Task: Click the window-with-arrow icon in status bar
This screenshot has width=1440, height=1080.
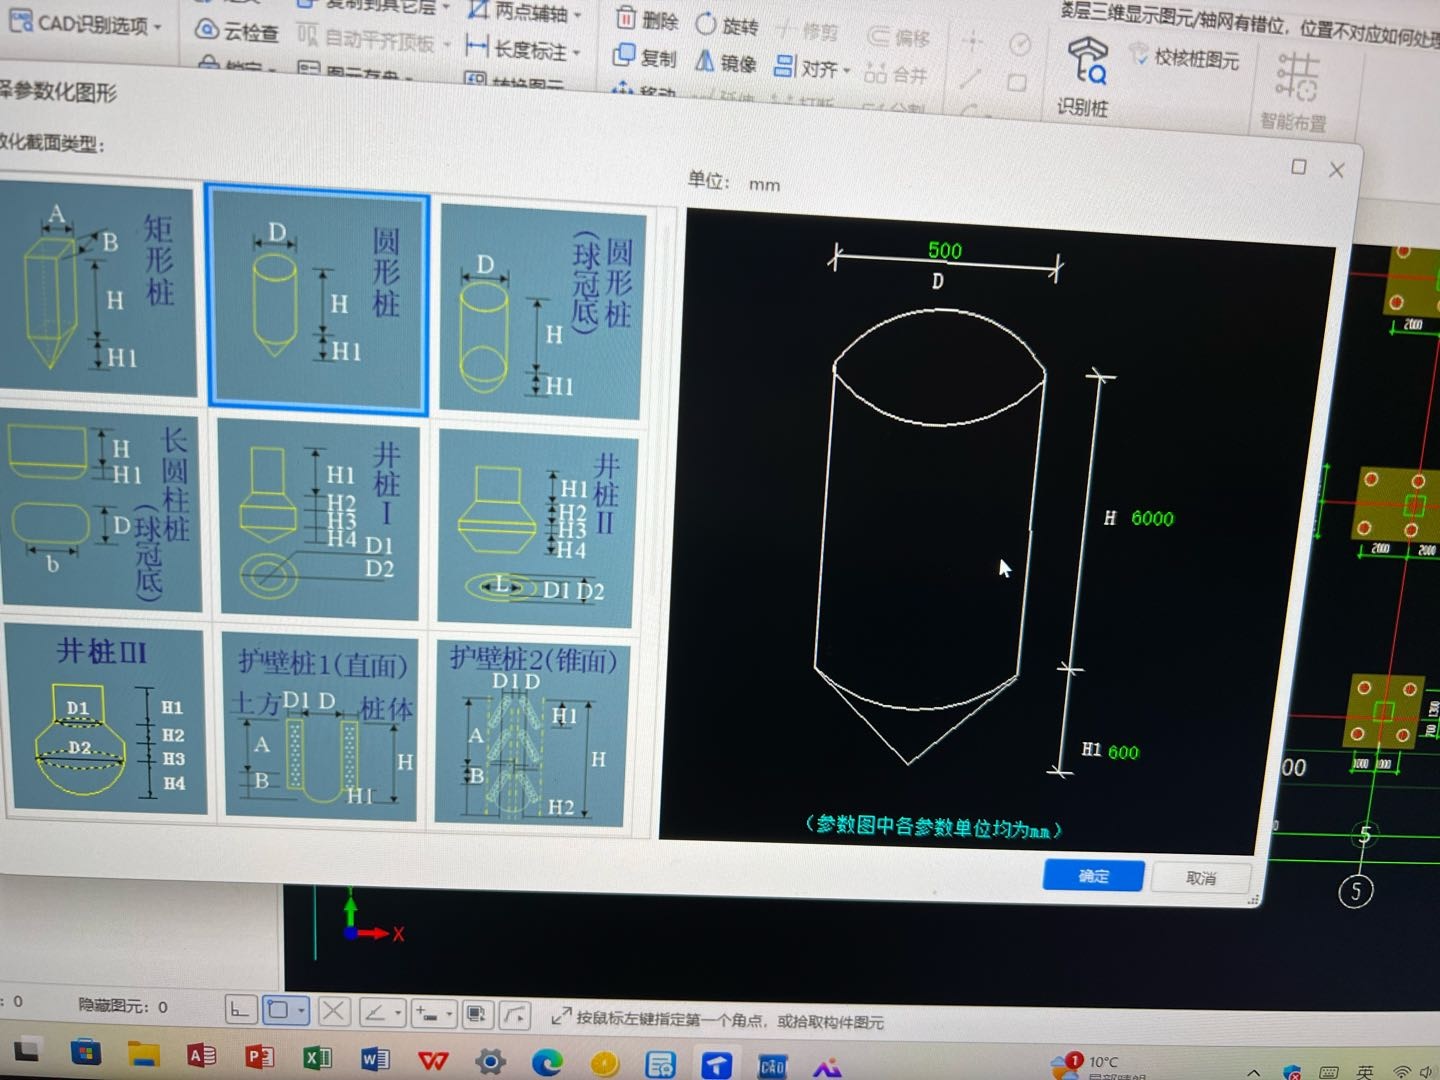Action: pyautogui.click(x=477, y=1015)
